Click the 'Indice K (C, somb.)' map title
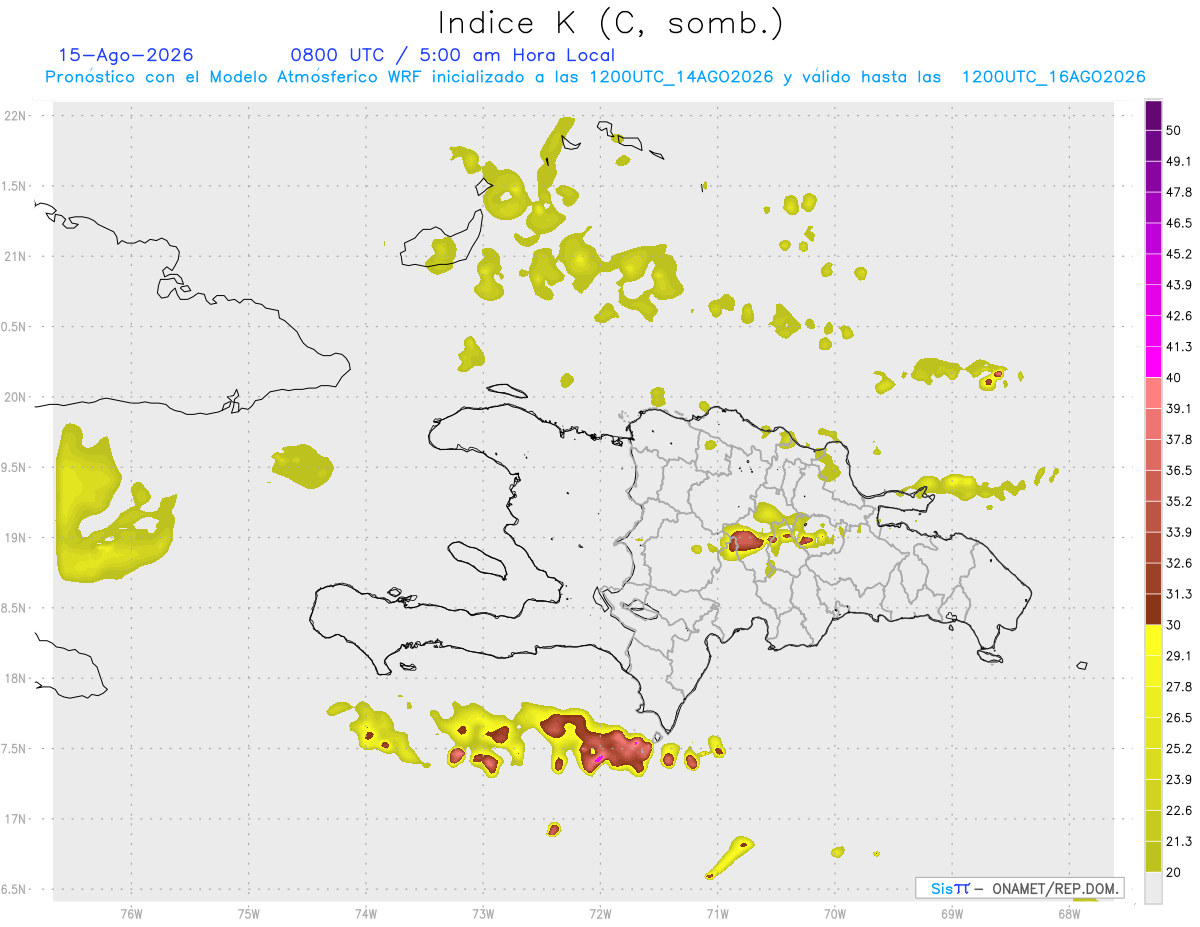Image resolution: width=1200 pixels, height=927 pixels. click(x=609, y=23)
